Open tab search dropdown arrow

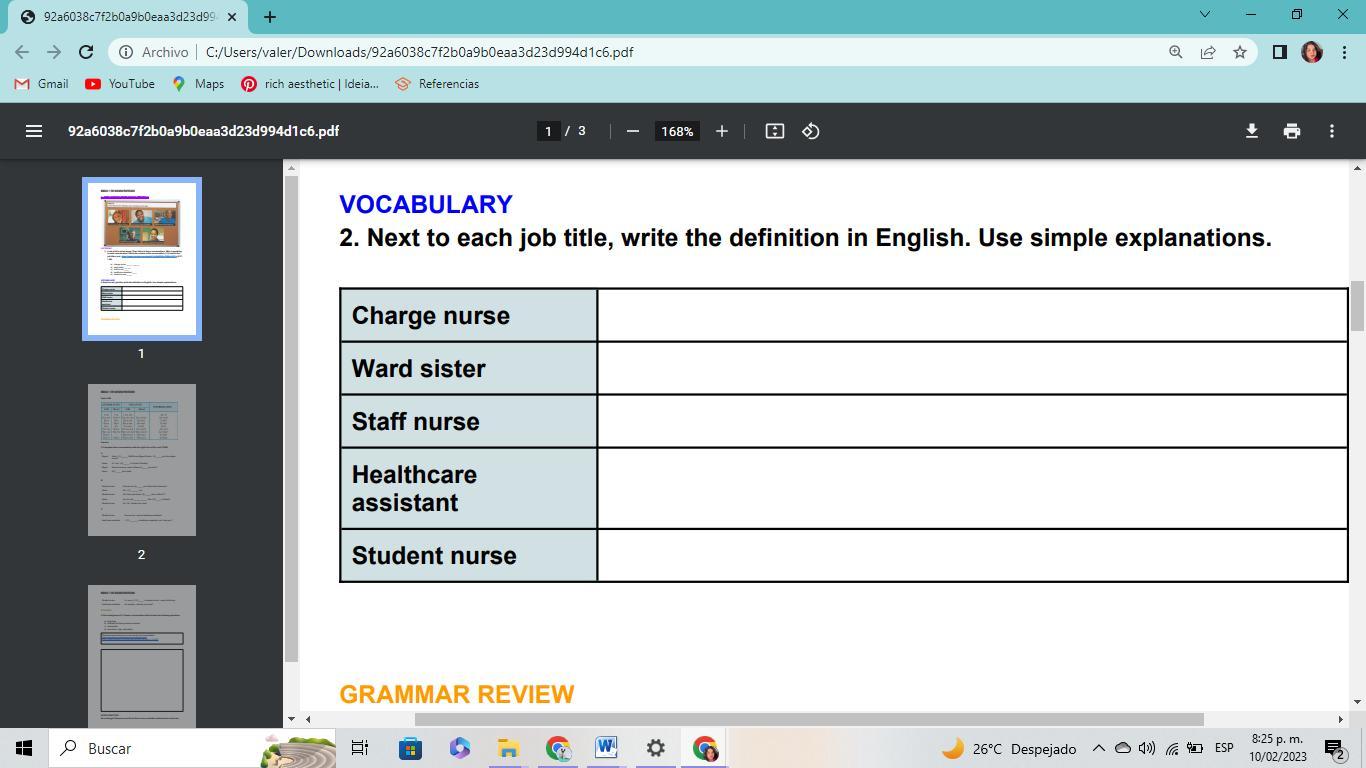coord(1204,14)
